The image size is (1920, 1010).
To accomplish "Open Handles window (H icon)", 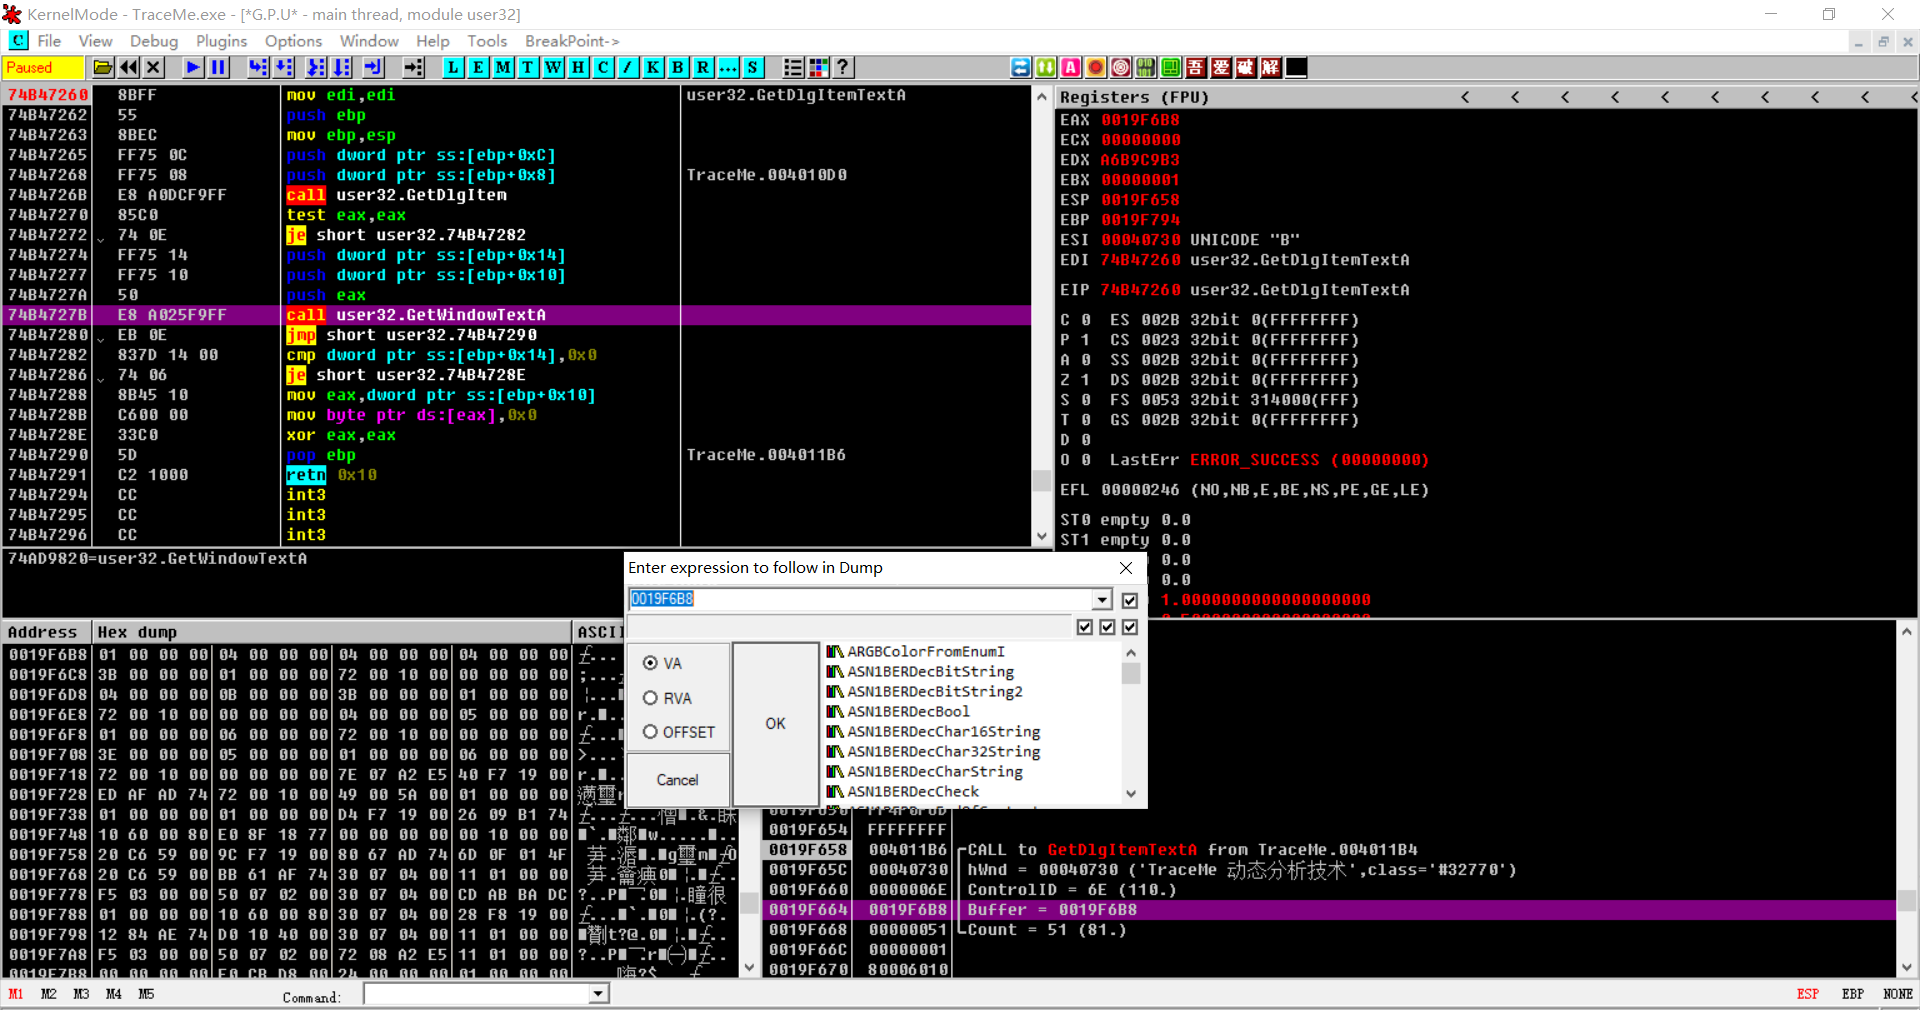I will pyautogui.click(x=579, y=67).
